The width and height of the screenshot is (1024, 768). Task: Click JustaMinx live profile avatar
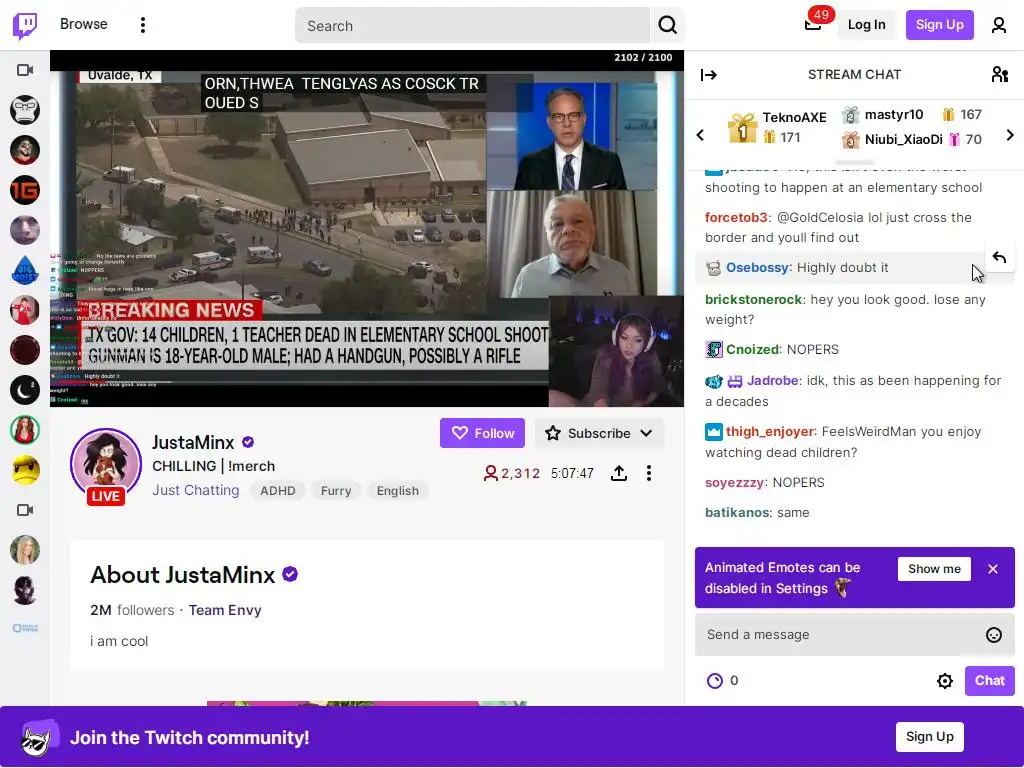[x=106, y=466]
